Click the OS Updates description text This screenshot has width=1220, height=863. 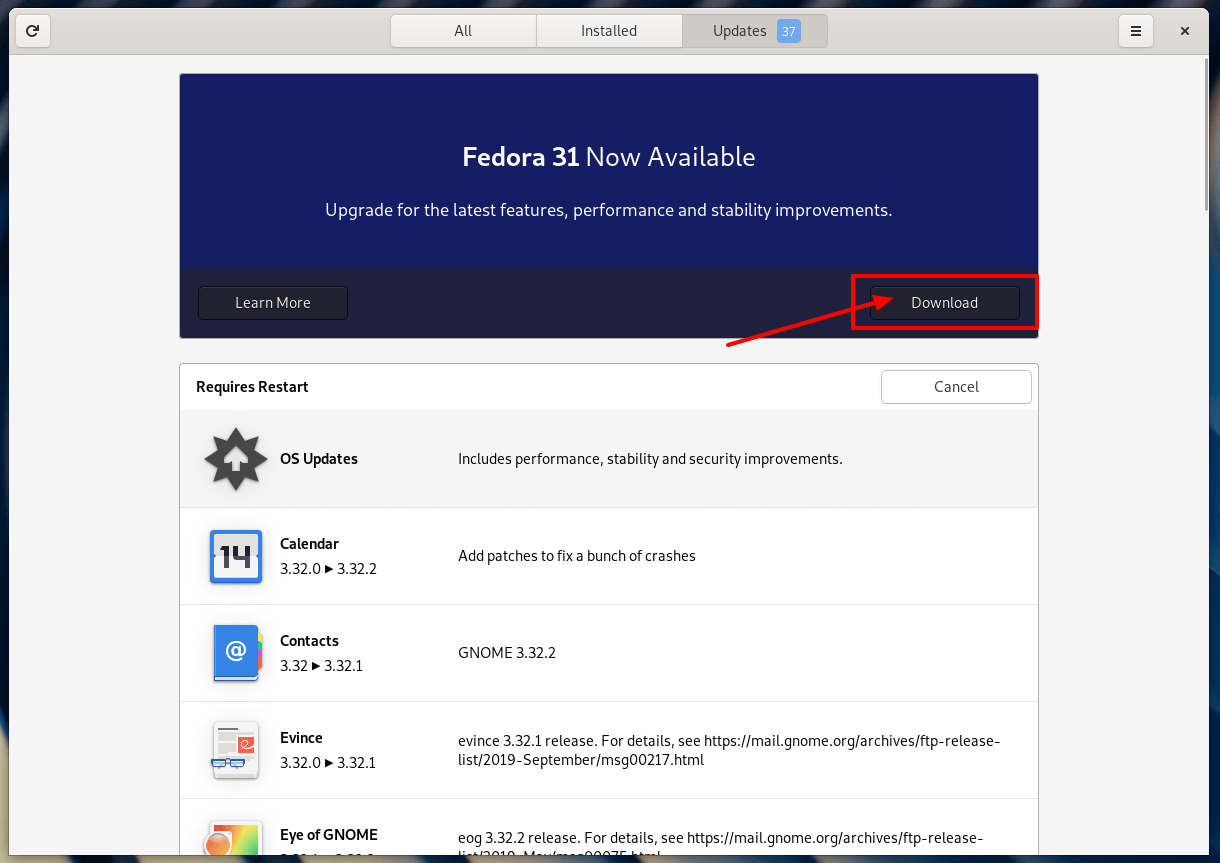coord(650,459)
